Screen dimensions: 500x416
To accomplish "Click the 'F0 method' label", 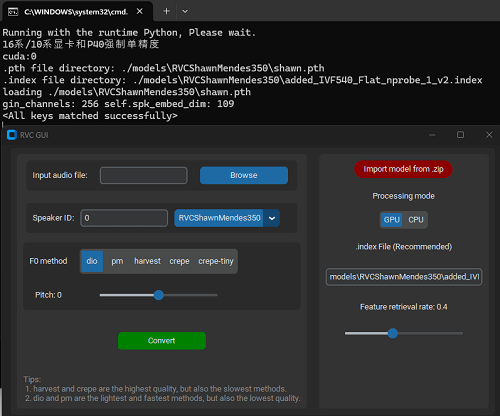I will click(x=48, y=261).
